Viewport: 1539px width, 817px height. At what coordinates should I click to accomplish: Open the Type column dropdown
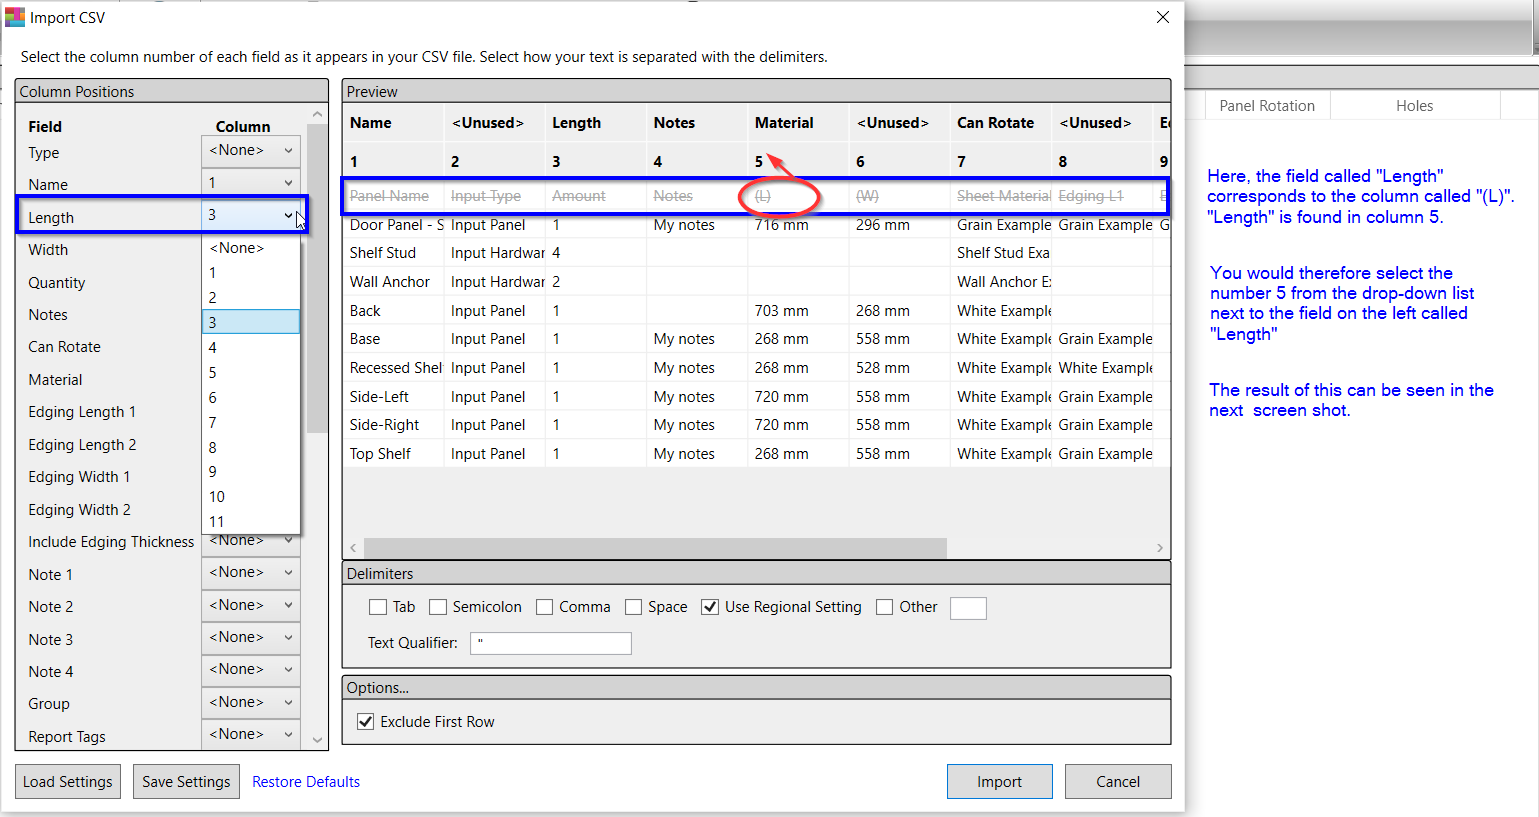pyautogui.click(x=250, y=151)
